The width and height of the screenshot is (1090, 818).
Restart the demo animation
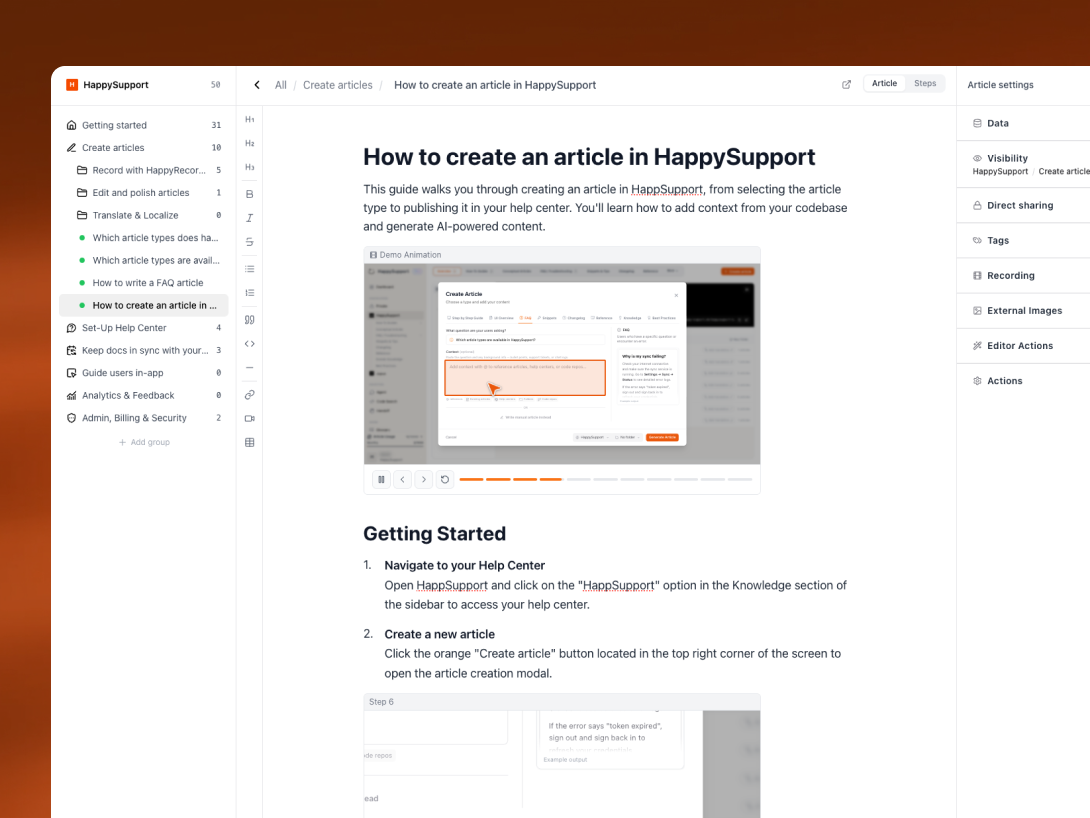click(445, 480)
